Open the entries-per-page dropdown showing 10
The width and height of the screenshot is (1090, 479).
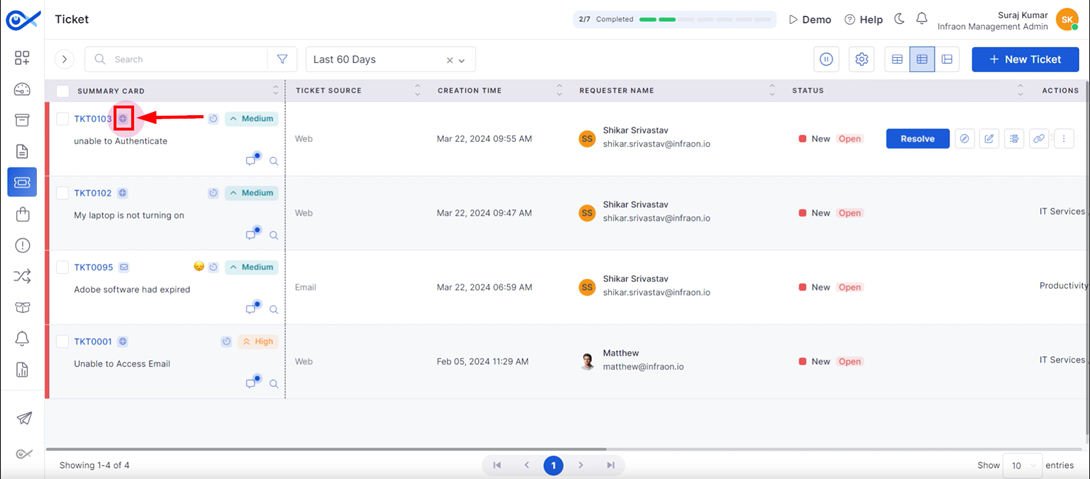click(1023, 464)
